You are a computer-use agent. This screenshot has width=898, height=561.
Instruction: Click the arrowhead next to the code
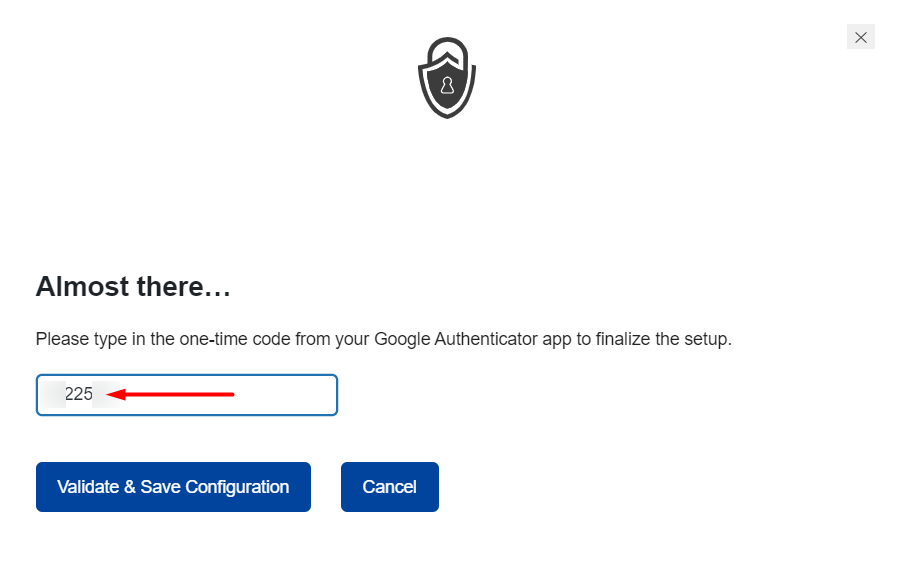coord(116,394)
